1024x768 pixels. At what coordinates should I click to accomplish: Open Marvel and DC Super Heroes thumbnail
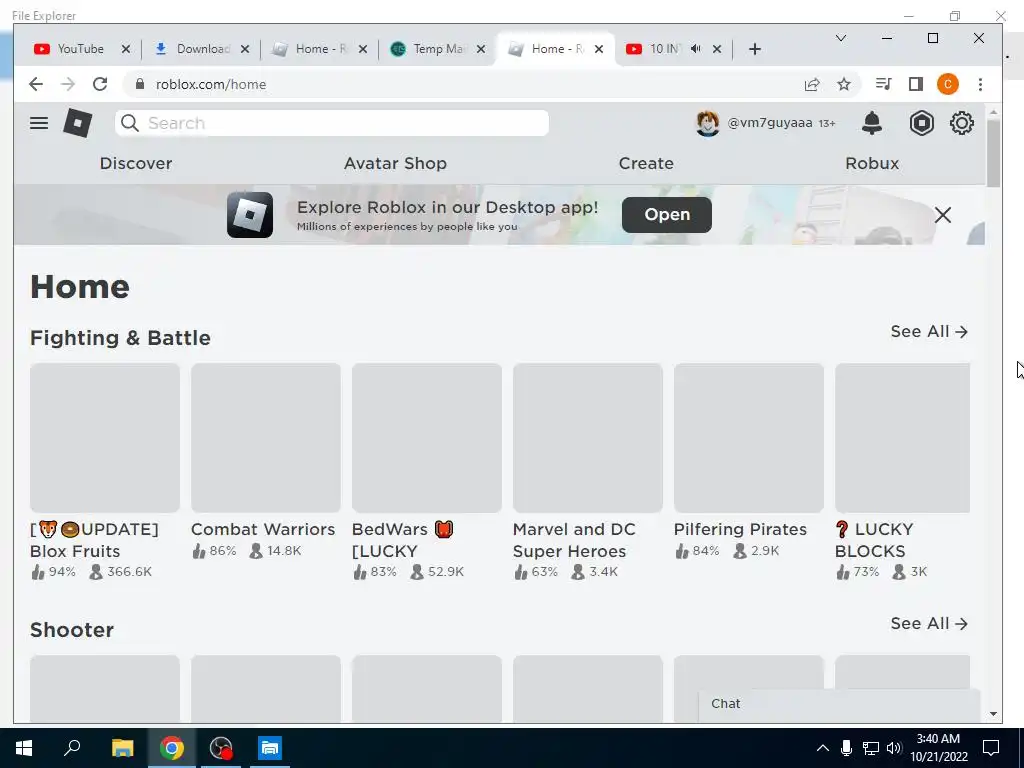click(x=588, y=438)
